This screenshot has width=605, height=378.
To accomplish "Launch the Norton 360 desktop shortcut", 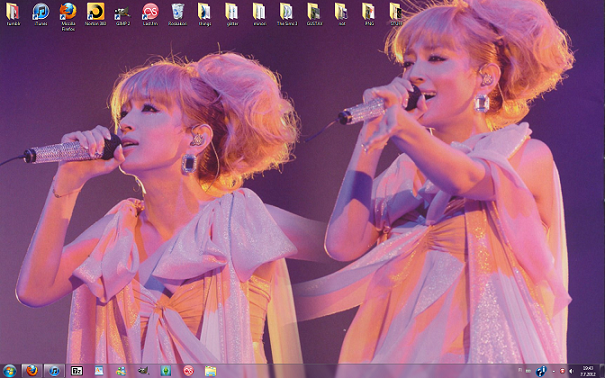I will tap(95, 14).
